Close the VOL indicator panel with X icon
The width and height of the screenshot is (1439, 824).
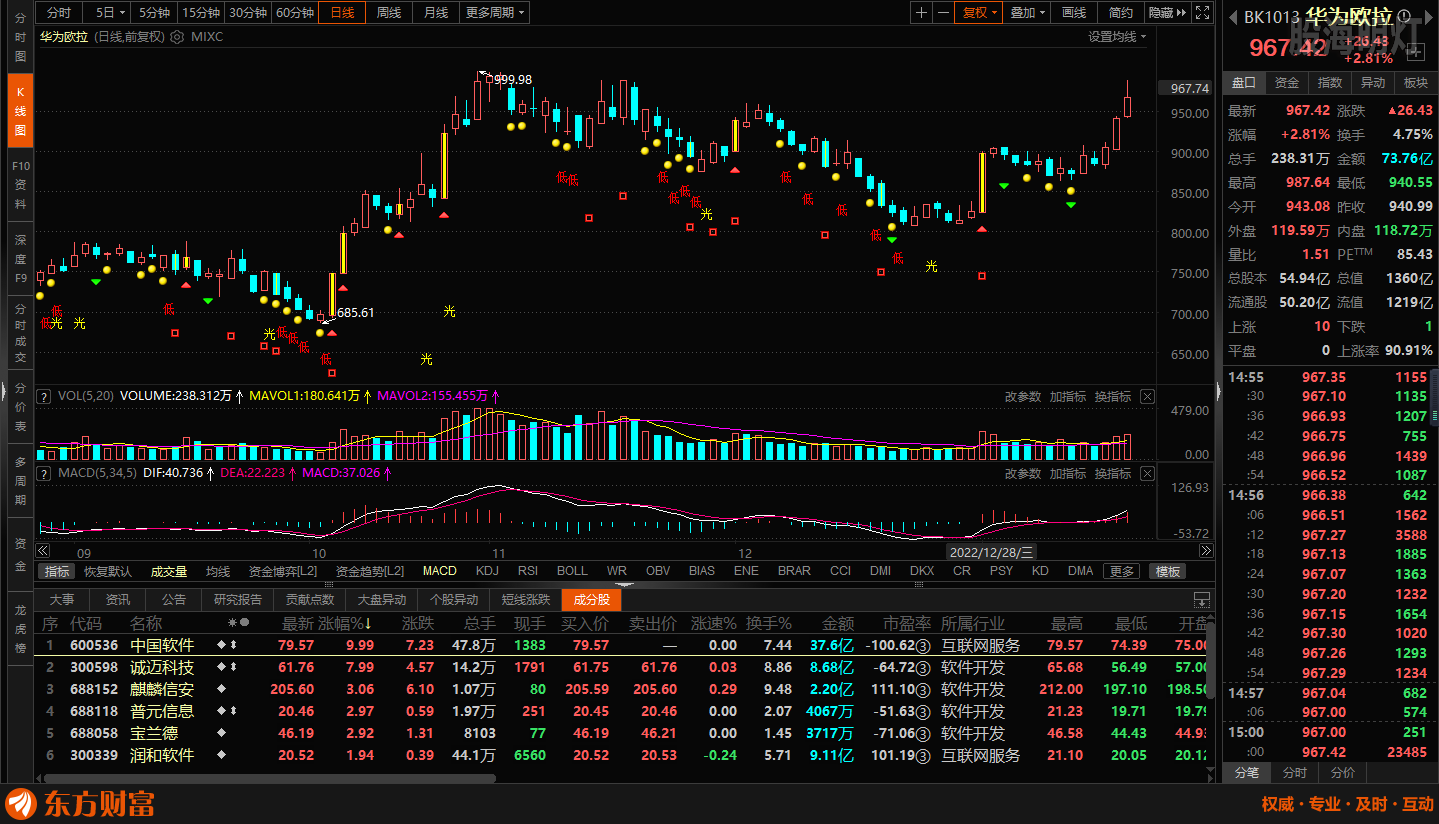[1147, 396]
